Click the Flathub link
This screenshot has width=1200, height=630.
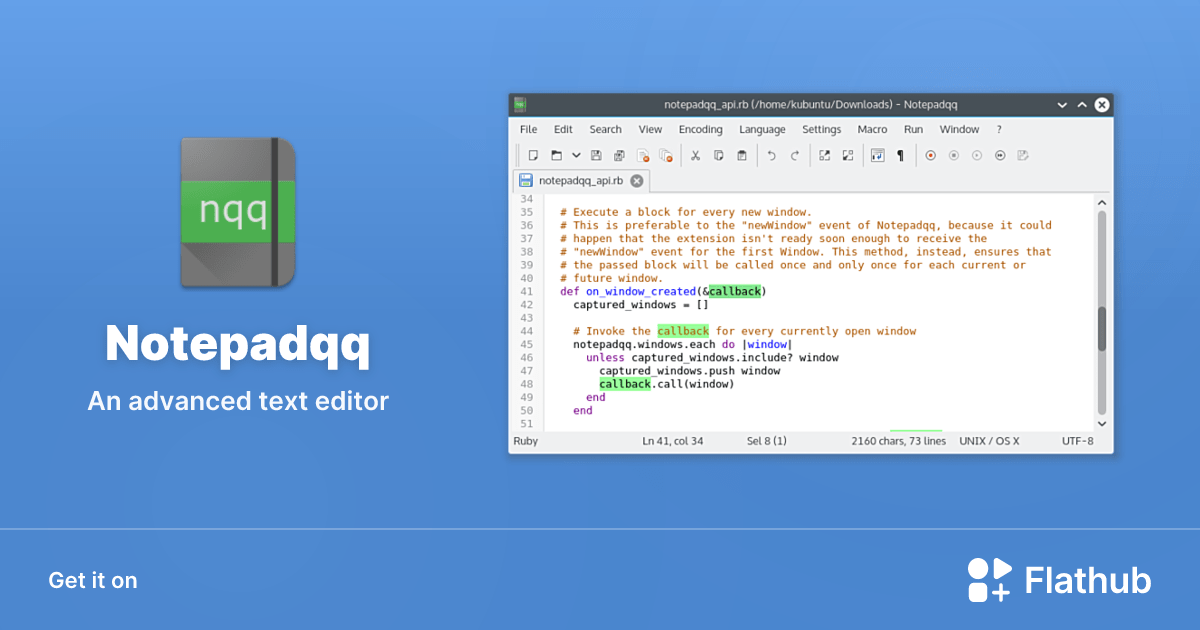[x=1059, y=579]
